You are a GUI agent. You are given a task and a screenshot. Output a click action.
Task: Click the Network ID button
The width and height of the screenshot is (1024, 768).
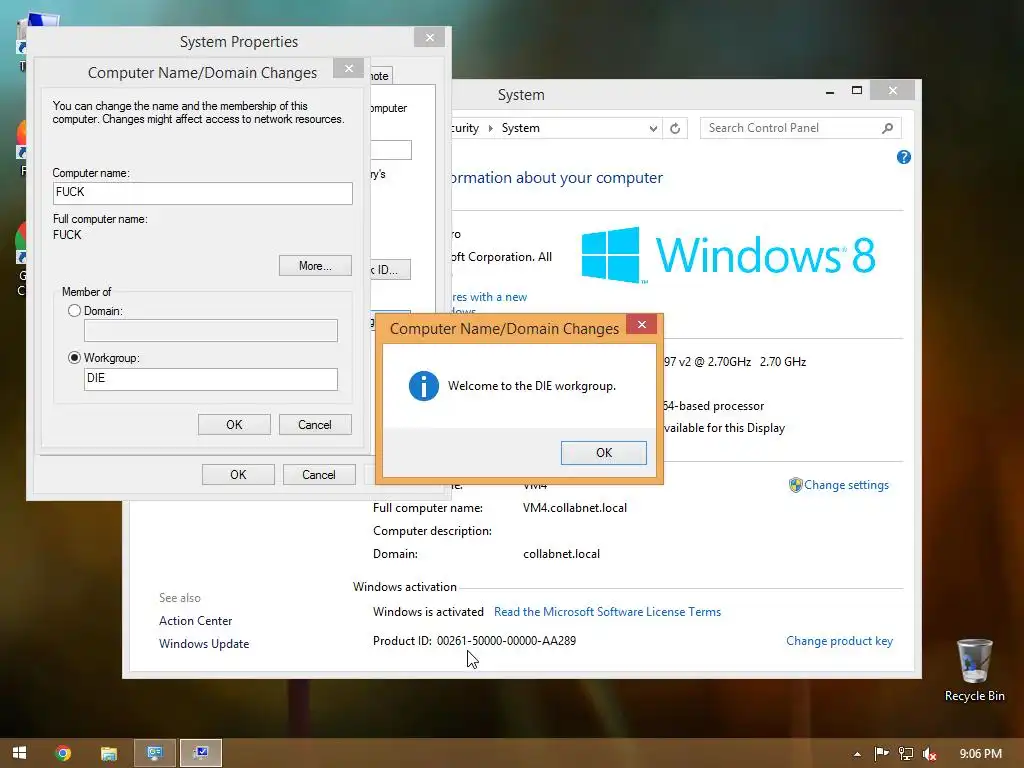391,270
